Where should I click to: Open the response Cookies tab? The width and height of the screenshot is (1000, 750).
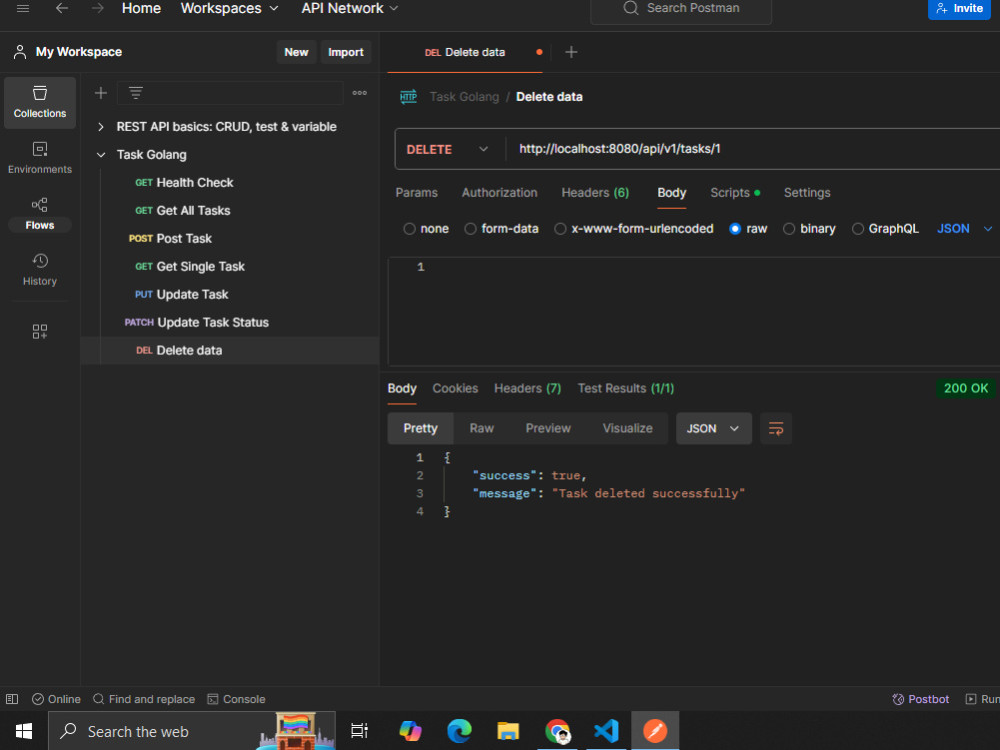pos(455,388)
